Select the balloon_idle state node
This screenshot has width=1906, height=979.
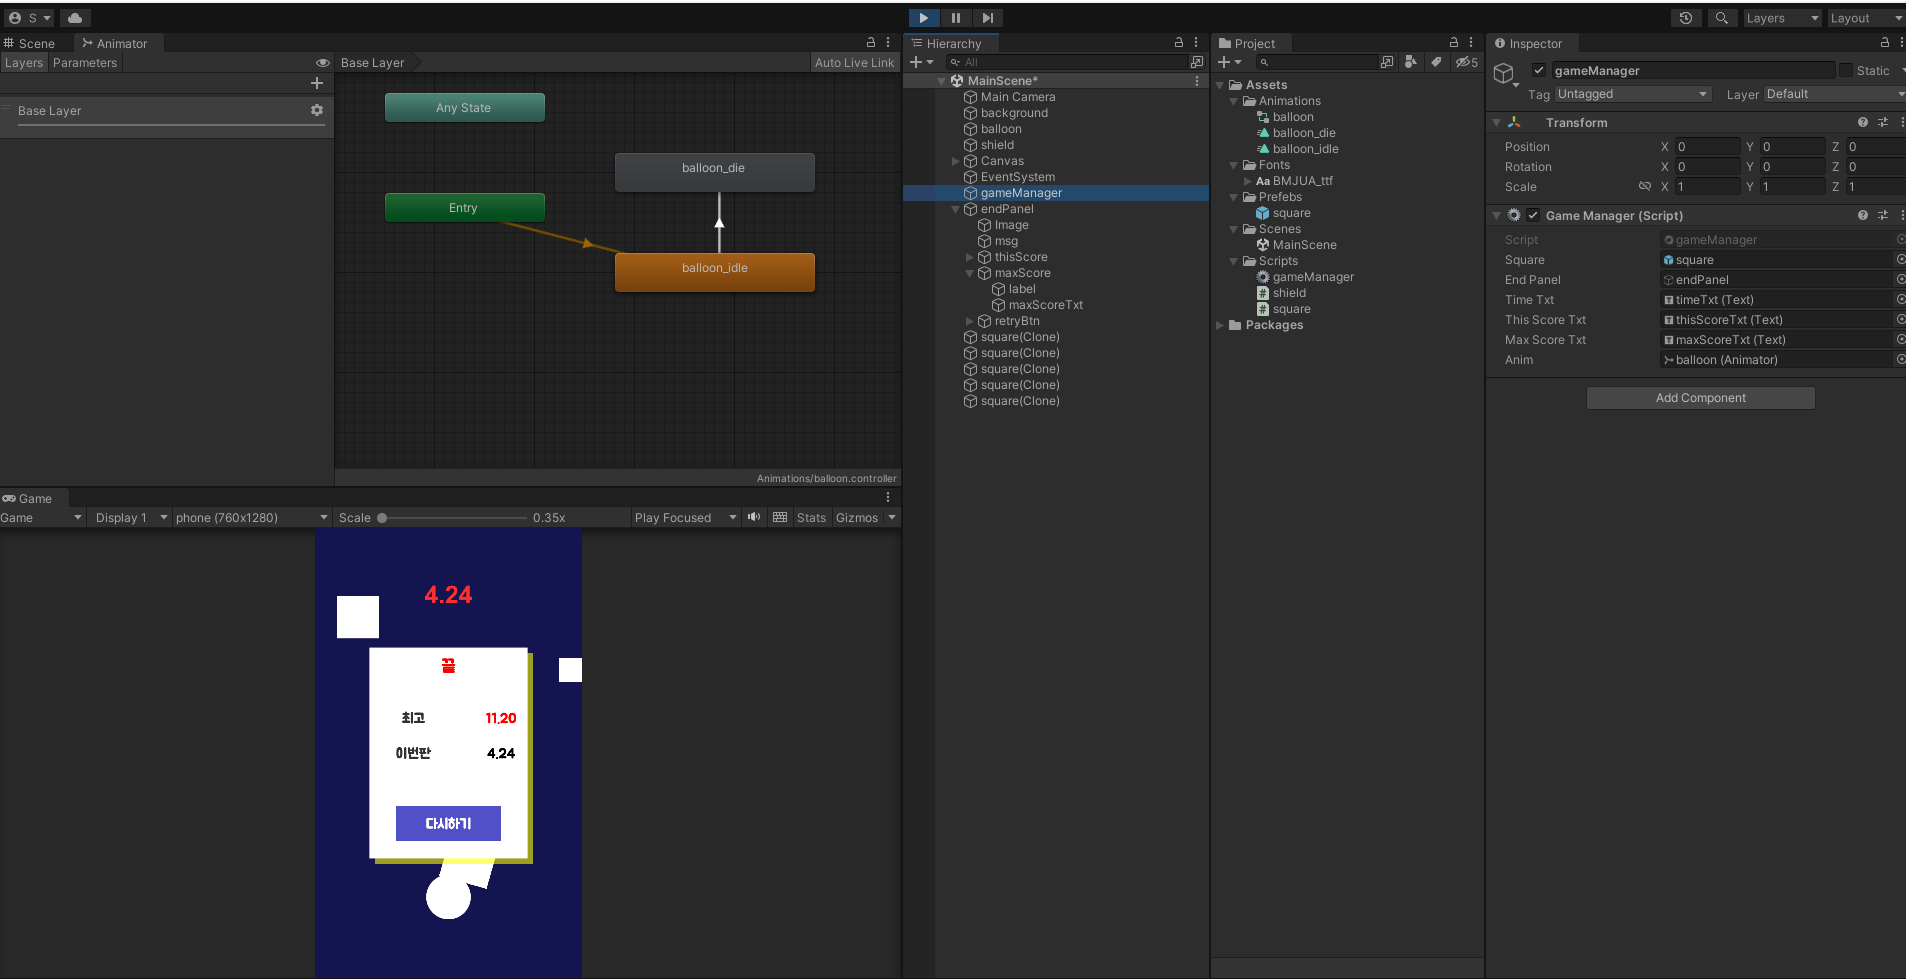[714, 271]
